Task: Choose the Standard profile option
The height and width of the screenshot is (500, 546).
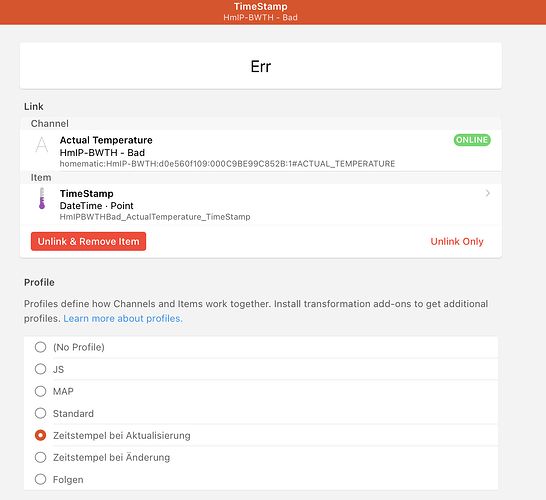Action: (40, 413)
